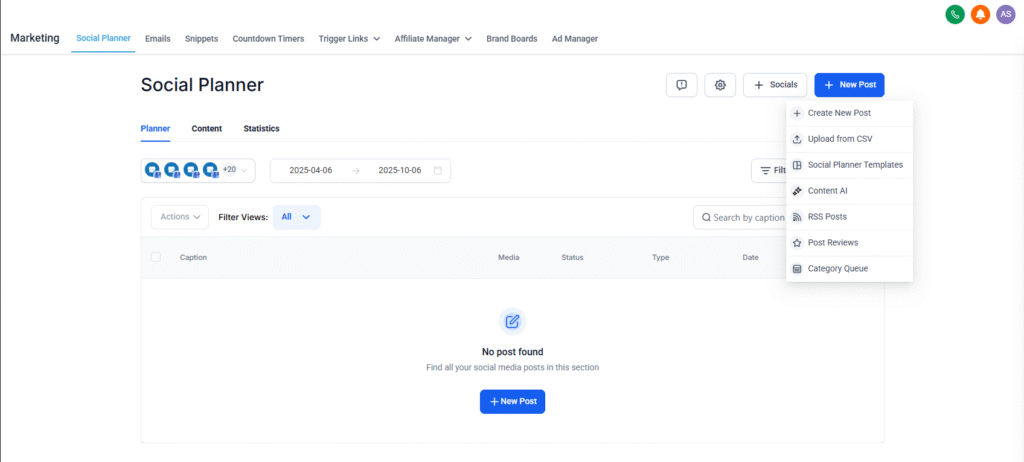Viewport: 1024px width, 462px height.
Task: Click the blue New Post button at top
Action: [849, 85]
